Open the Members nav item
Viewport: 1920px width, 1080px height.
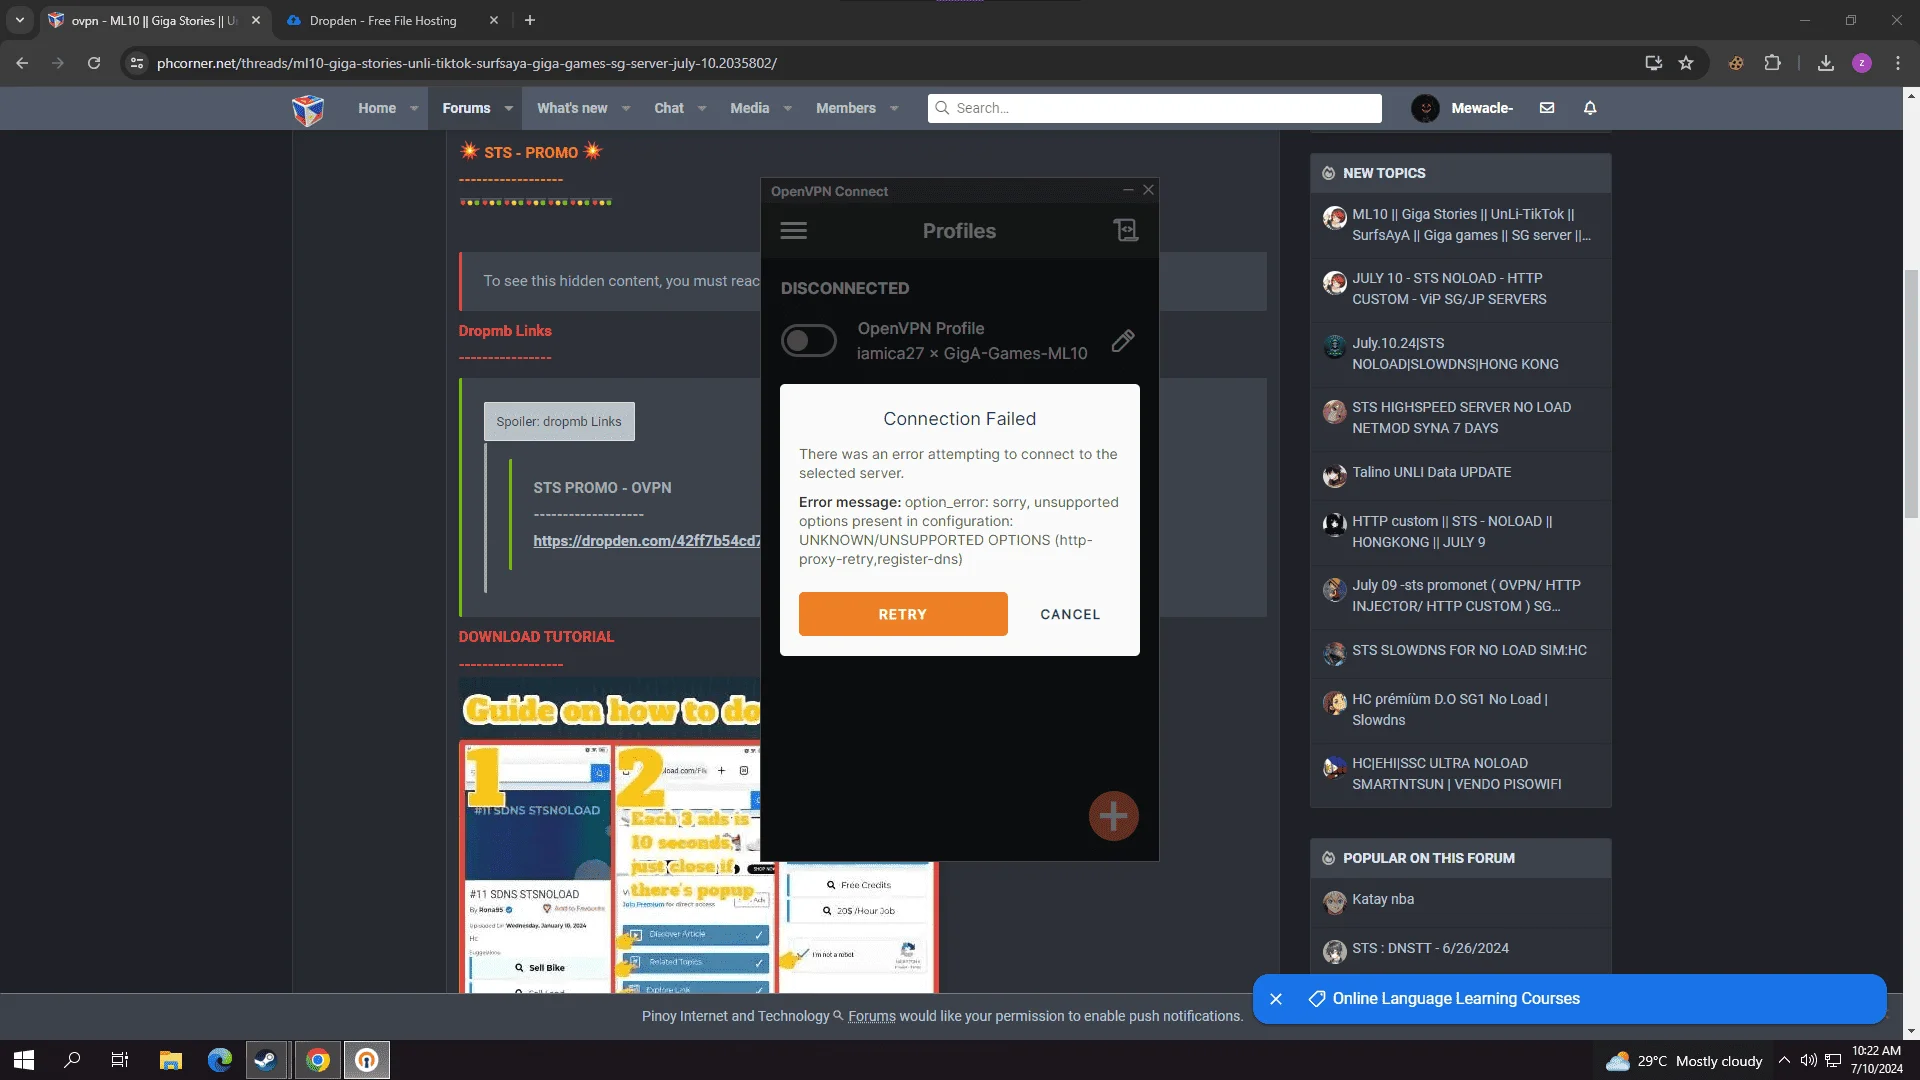pos(845,108)
